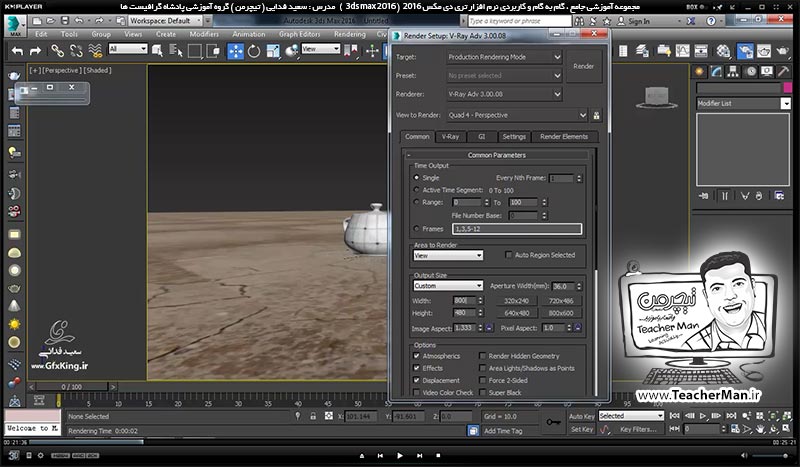Activate the Select and Scale tool
Screen dimensions: 800x467
pyautogui.click(x=273, y=51)
